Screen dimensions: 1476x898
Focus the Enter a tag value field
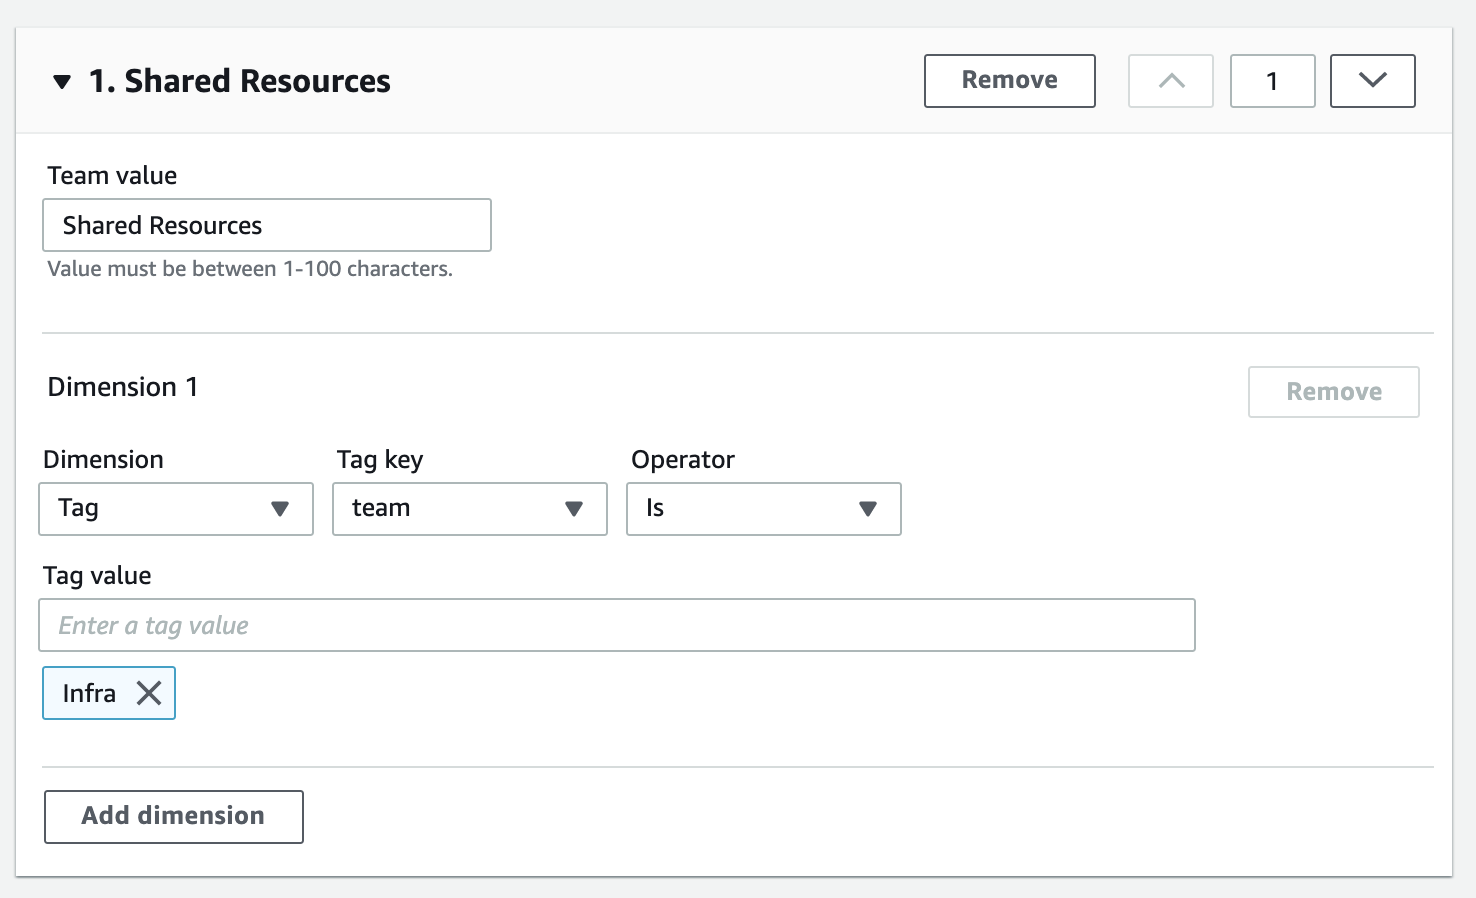tap(617, 625)
